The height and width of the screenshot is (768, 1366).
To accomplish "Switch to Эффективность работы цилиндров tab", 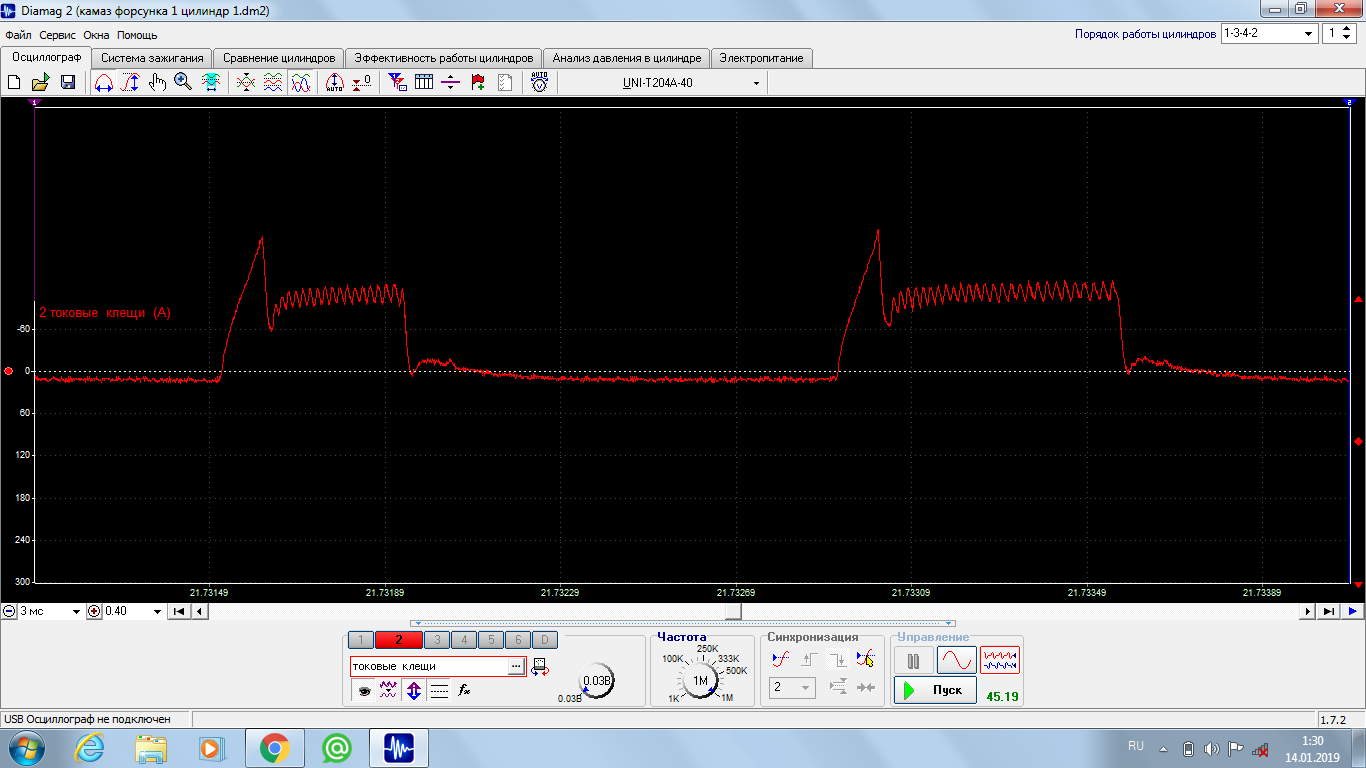I will click(444, 58).
